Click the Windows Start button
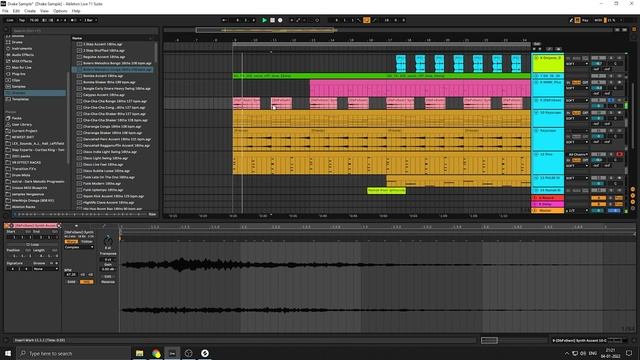The image size is (640, 360). pyautogui.click(x=8, y=353)
